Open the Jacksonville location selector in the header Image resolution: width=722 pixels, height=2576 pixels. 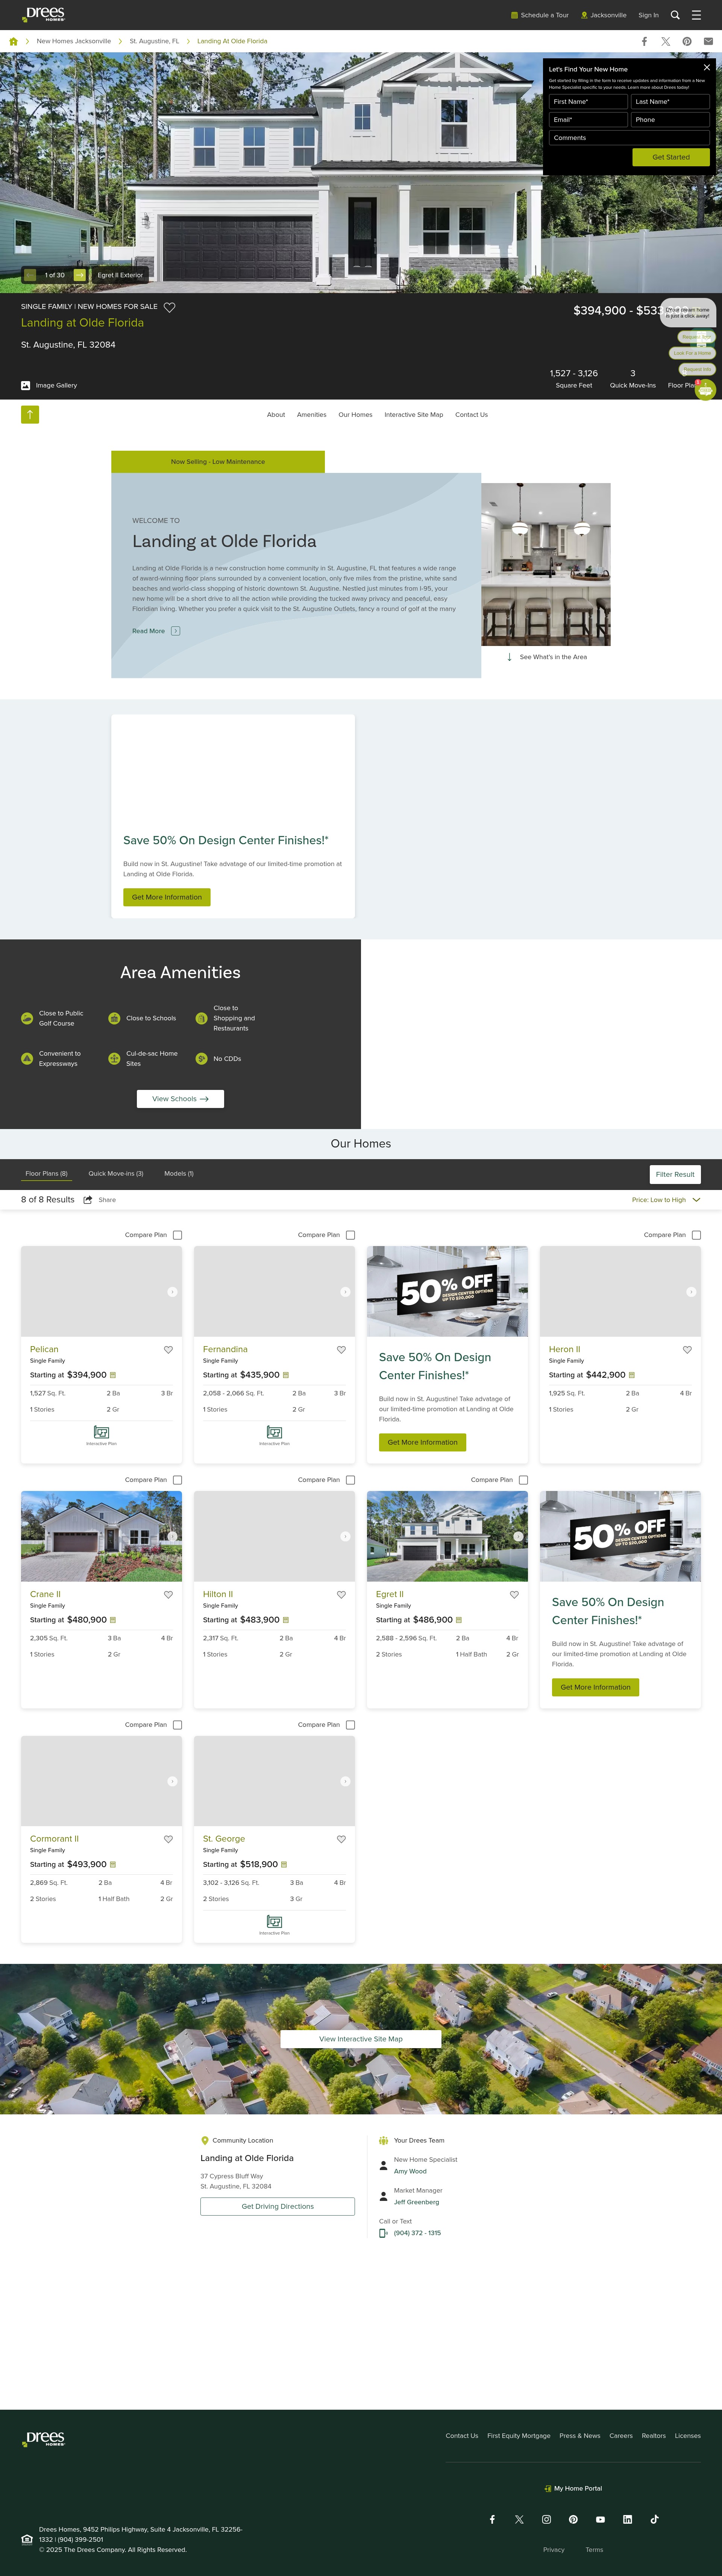(604, 15)
